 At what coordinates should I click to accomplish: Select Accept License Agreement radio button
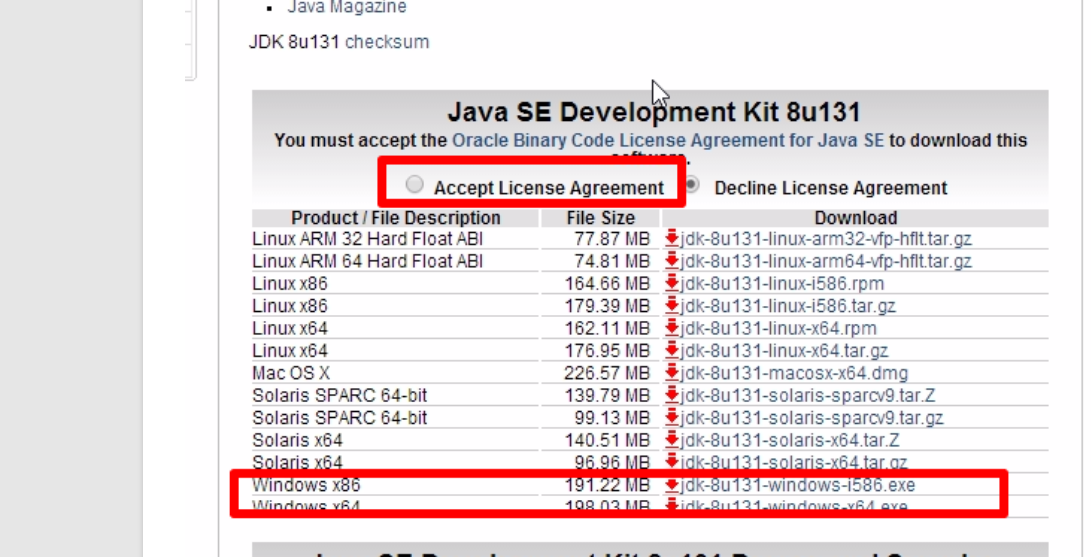tap(415, 184)
